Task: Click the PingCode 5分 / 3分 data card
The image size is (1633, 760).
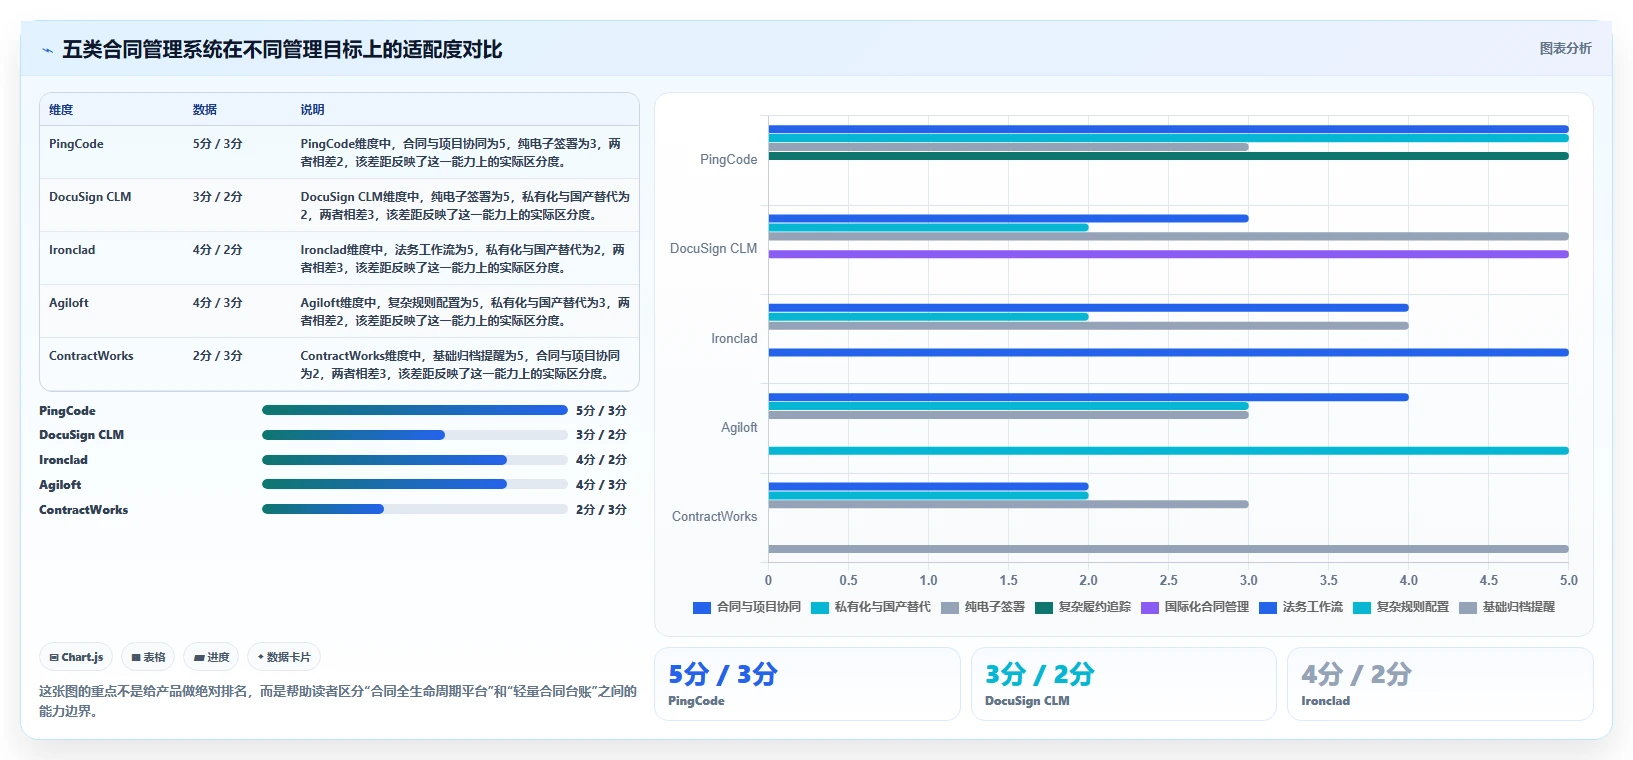Action: point(807,684)
